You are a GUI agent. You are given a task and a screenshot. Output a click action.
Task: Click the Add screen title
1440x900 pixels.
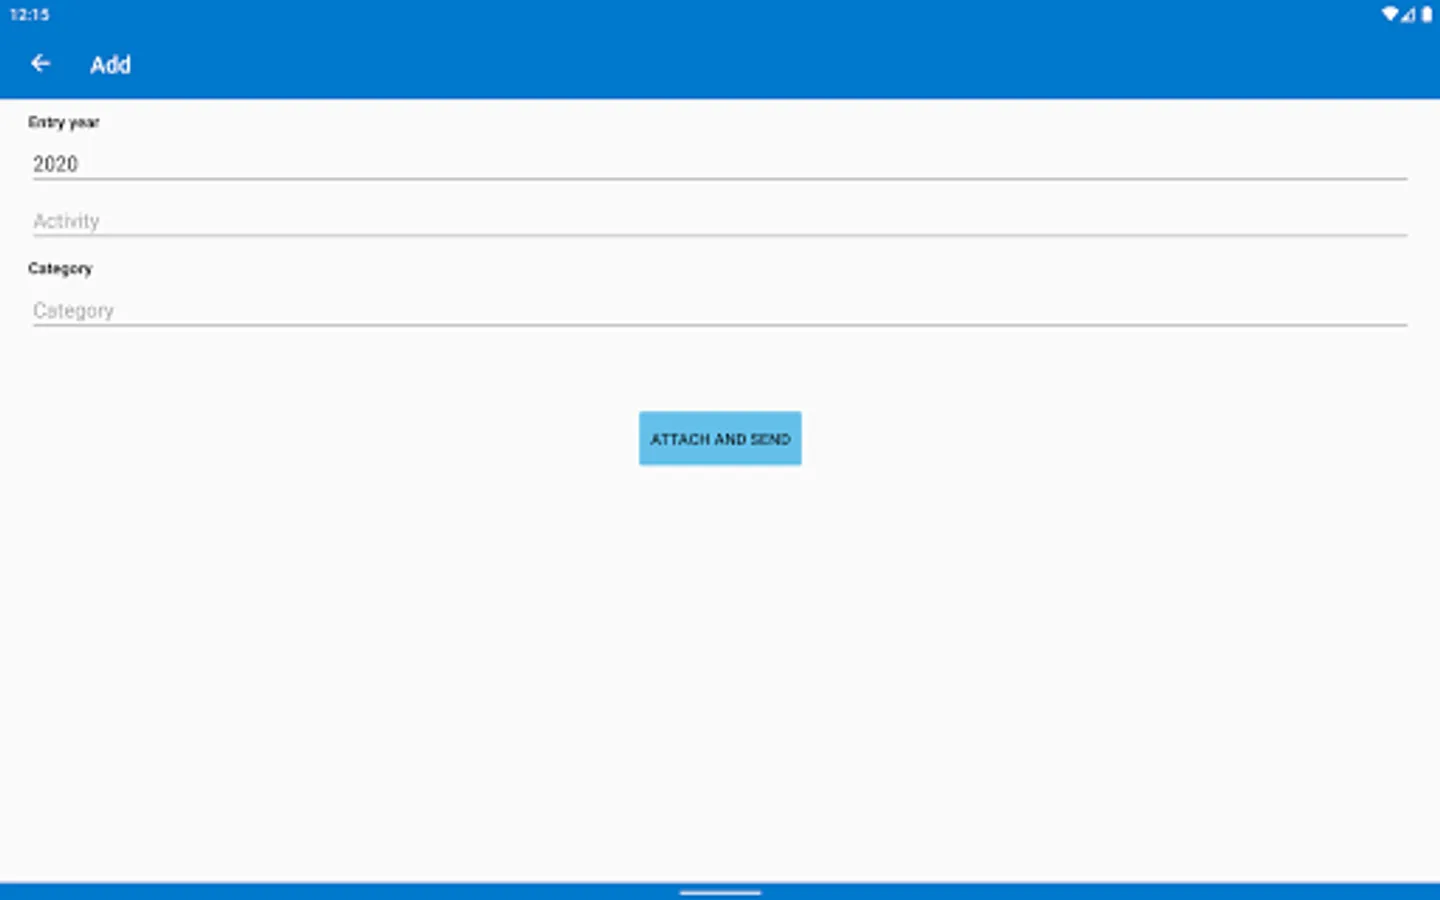click(x=110, y=65)
